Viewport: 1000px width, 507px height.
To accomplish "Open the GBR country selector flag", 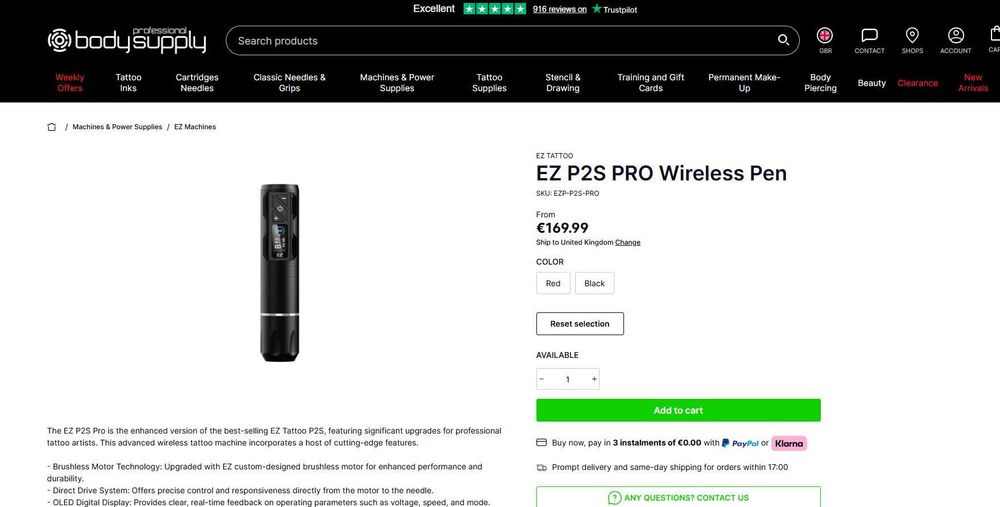I will [825, 36].
